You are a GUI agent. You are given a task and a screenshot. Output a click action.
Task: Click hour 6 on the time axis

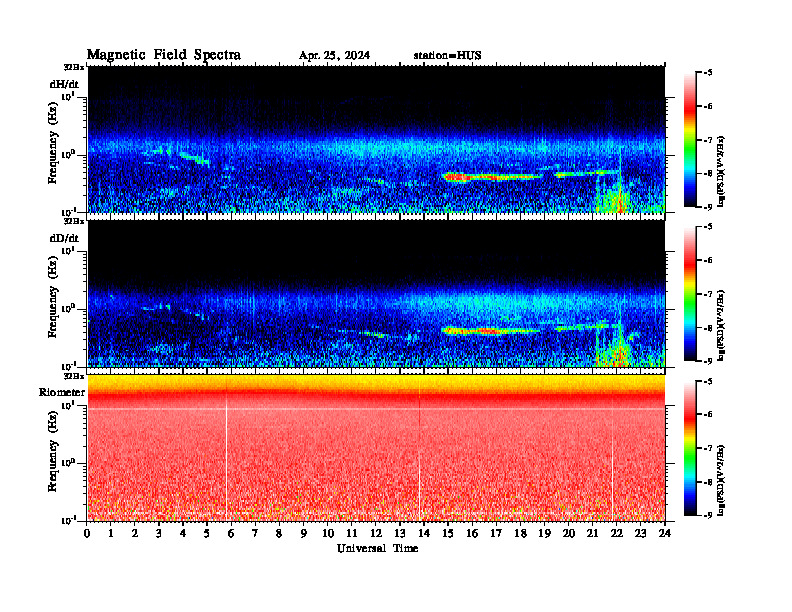pyautogui.click(x=231, y=534)
